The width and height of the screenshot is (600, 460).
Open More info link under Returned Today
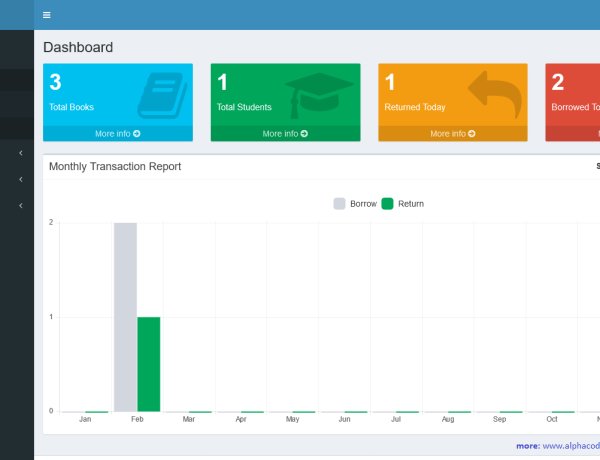(452, 133)
